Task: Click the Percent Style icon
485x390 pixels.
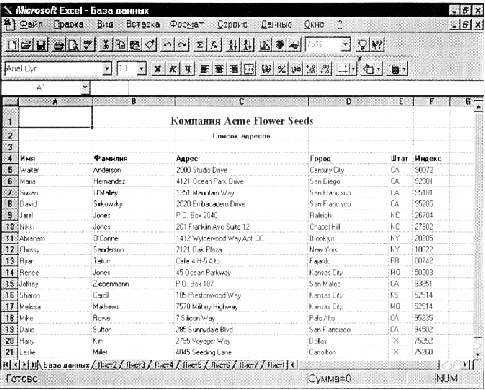Action: (282, 69)
